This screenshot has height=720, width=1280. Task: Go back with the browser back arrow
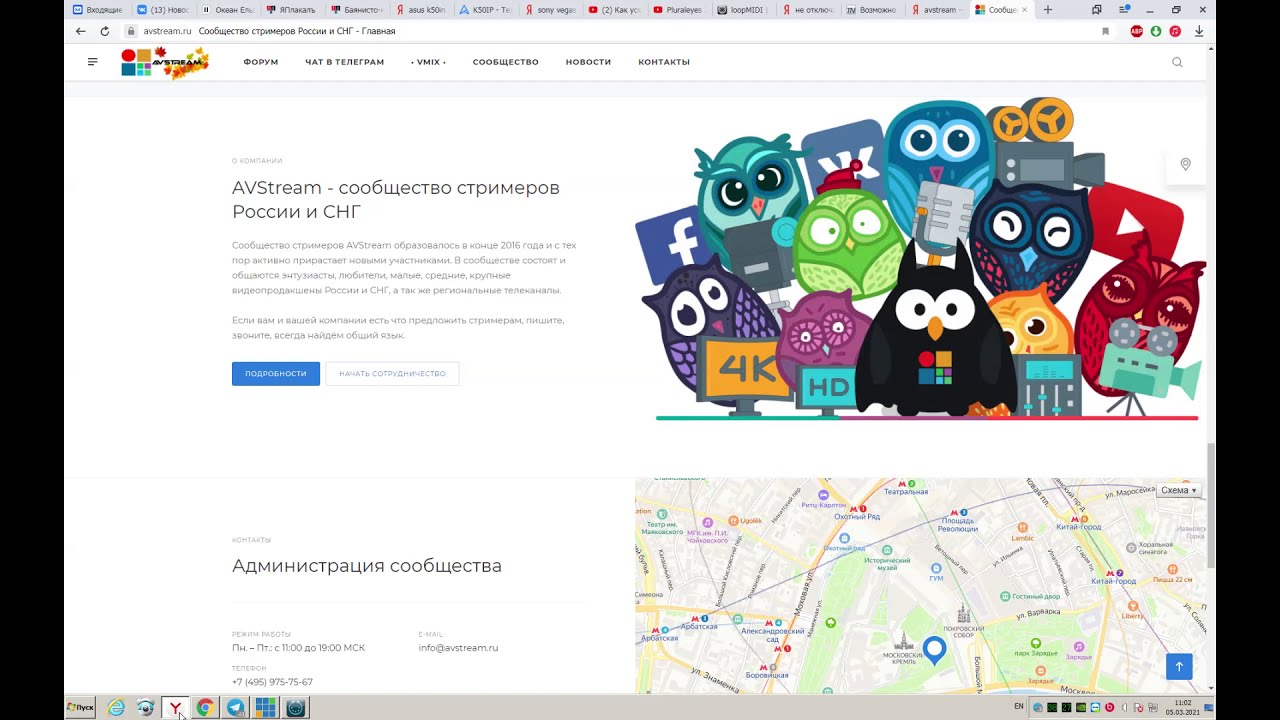[x=80, y=31]
